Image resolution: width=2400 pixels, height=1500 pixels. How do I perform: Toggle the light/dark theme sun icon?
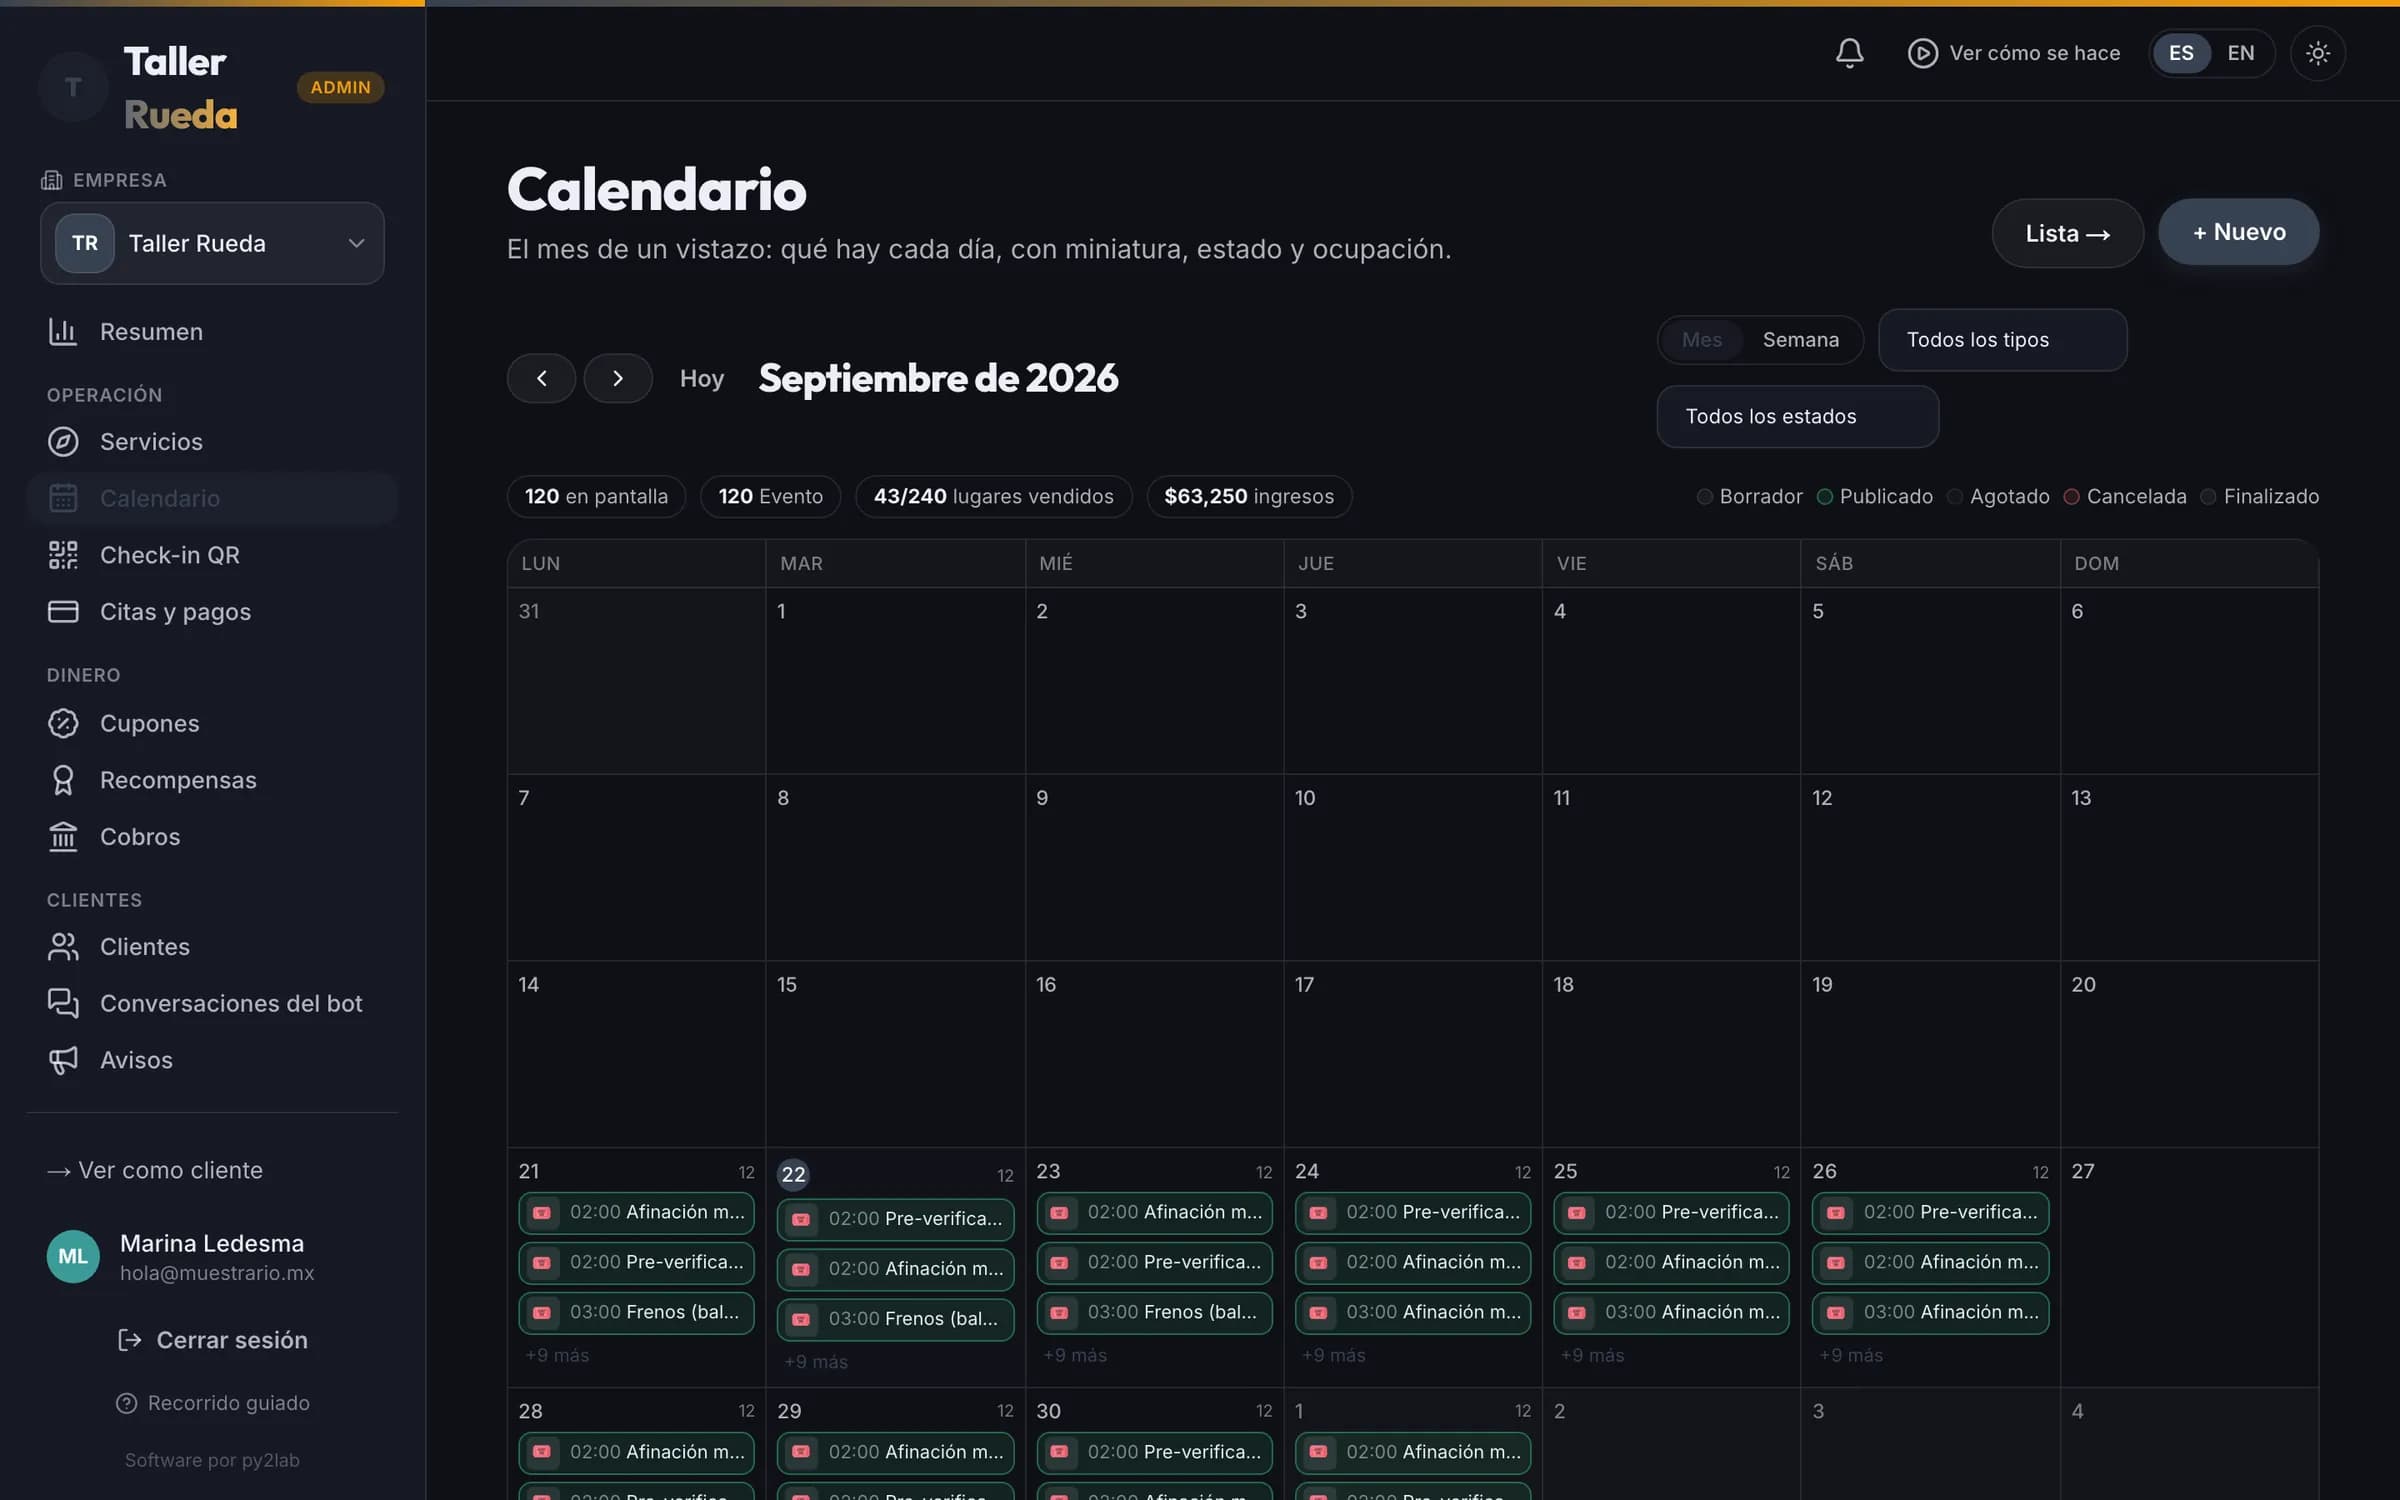(x=2317, y=53)
